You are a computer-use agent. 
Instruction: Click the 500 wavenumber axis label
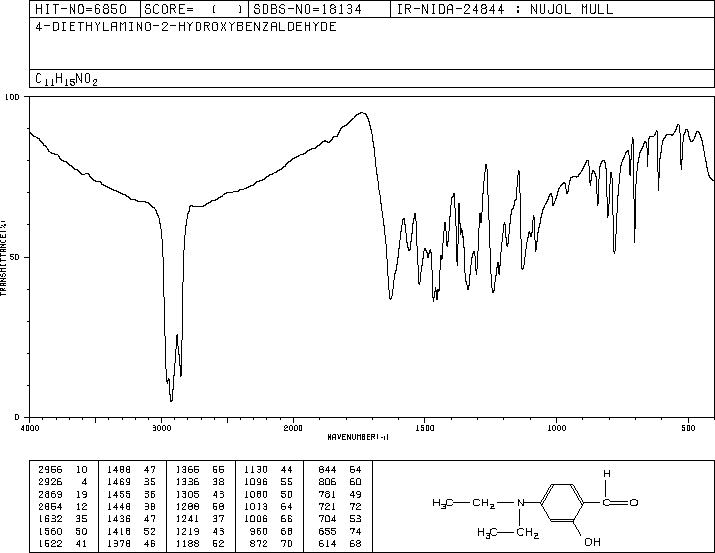coord(688,428)
